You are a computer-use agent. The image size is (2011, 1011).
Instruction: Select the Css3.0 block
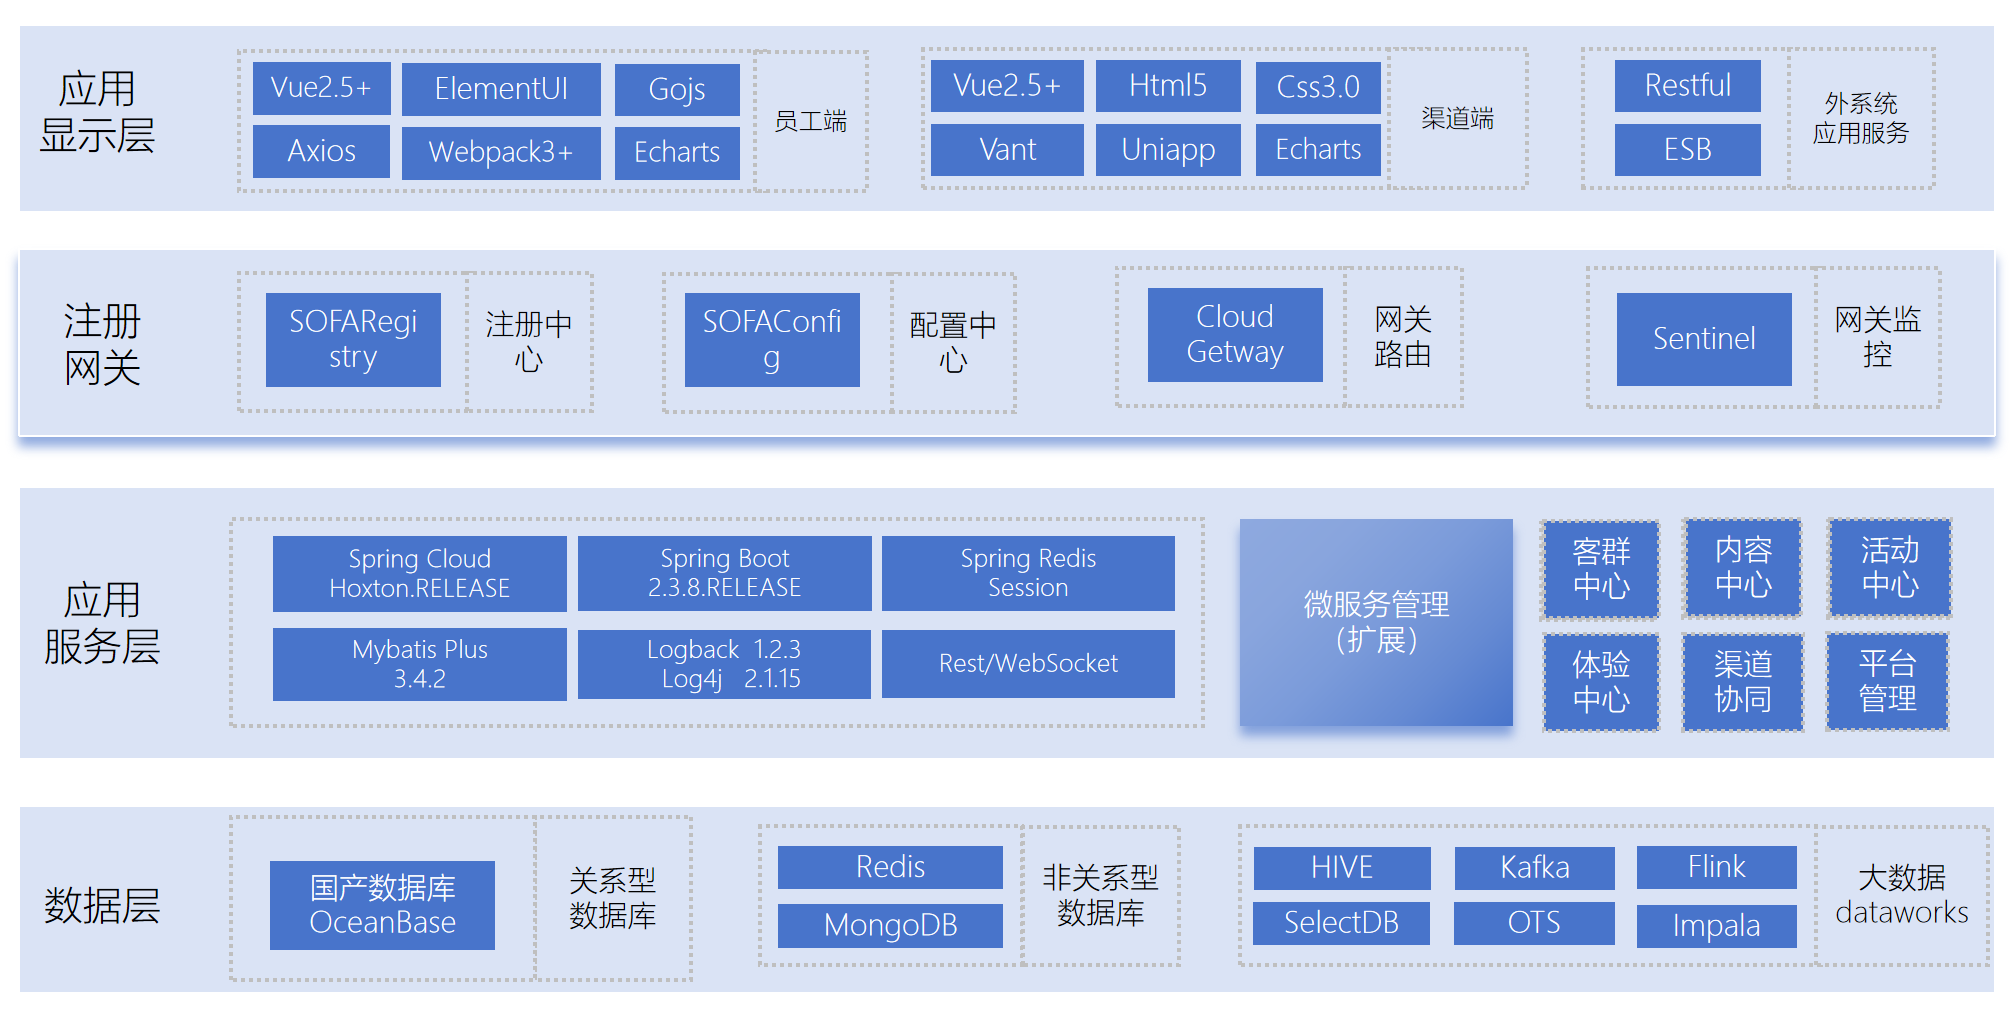(x=1318, y=87)
